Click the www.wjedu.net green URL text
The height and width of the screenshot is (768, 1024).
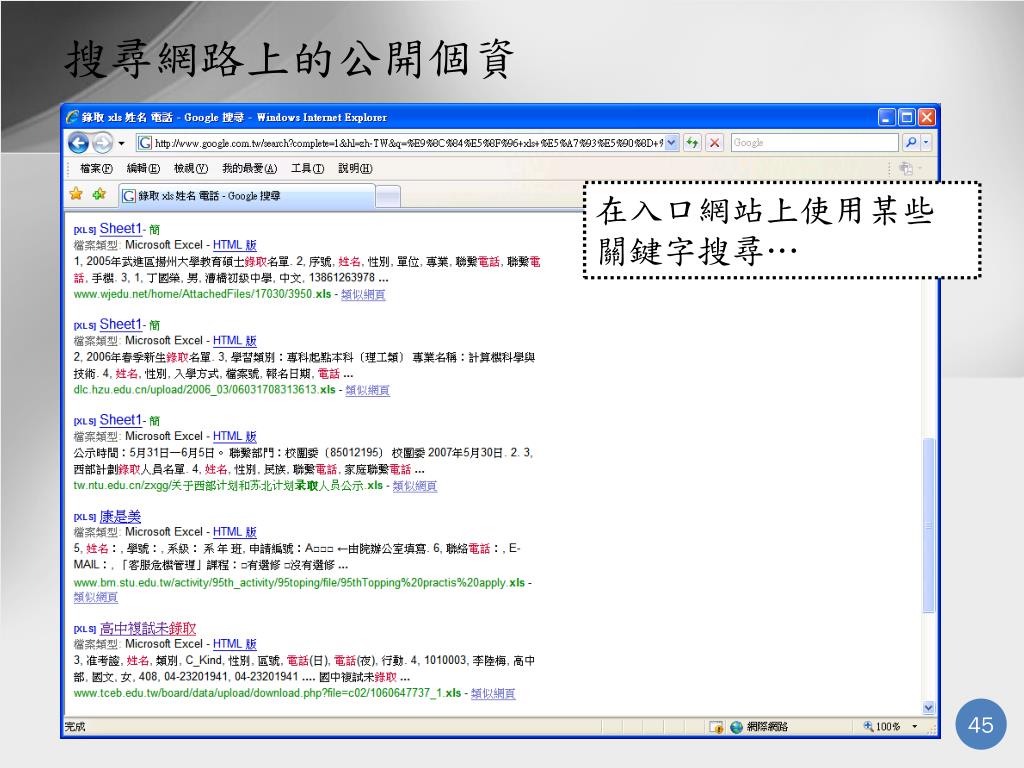coord(202,295)
